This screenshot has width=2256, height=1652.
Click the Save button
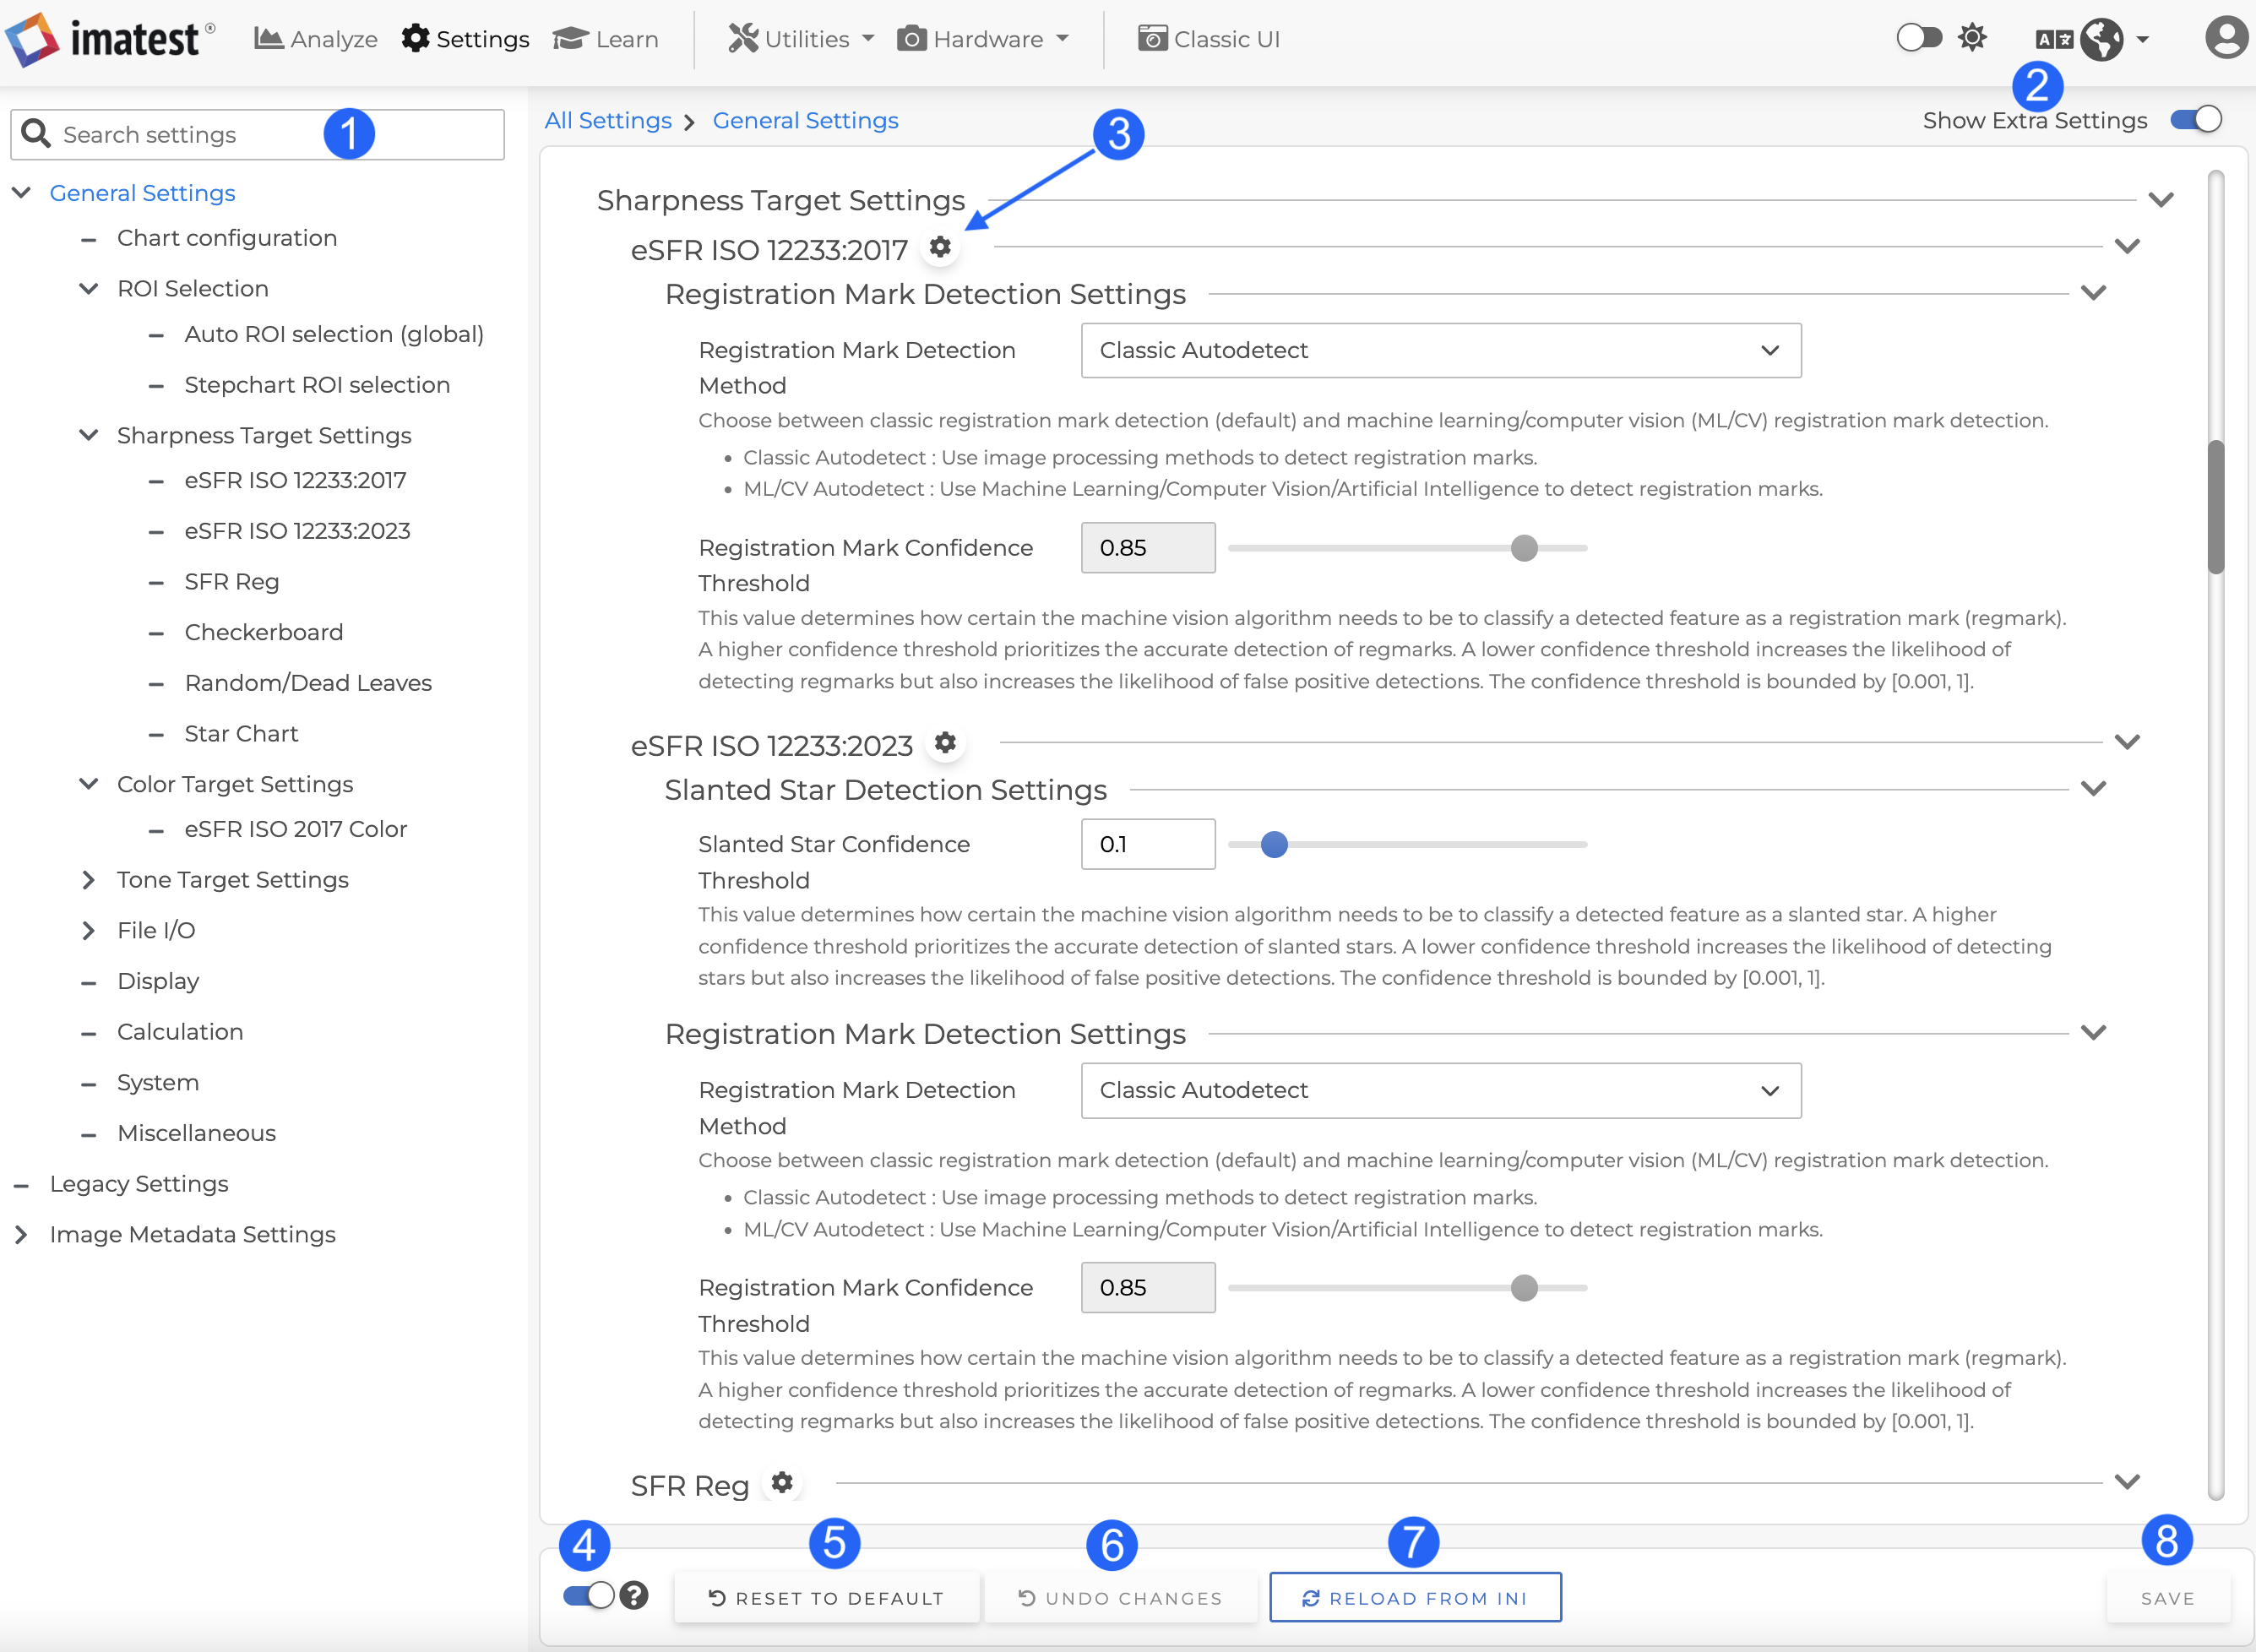coord(2168,1598)
